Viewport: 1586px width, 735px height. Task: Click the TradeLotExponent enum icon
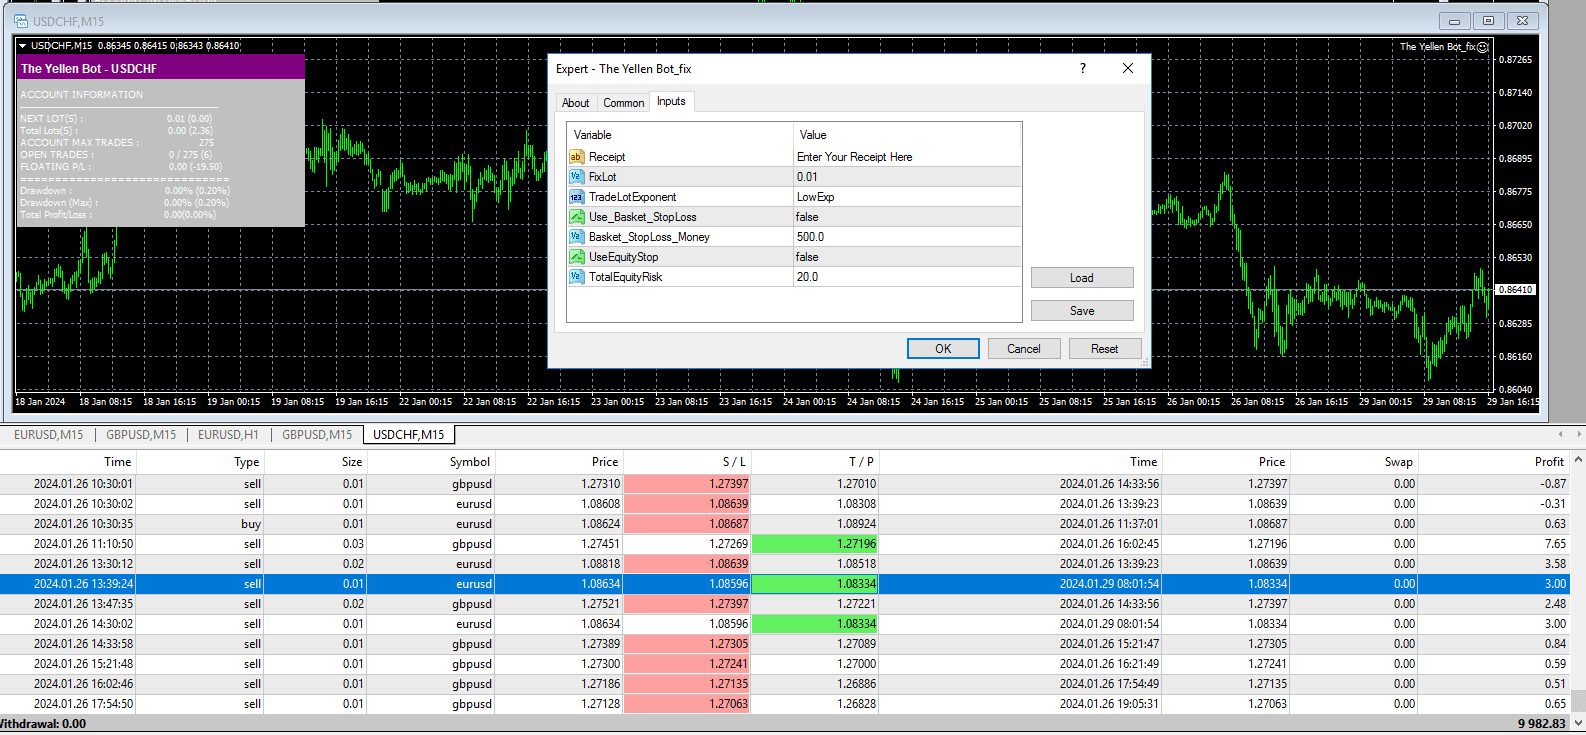tap(576, 197)
